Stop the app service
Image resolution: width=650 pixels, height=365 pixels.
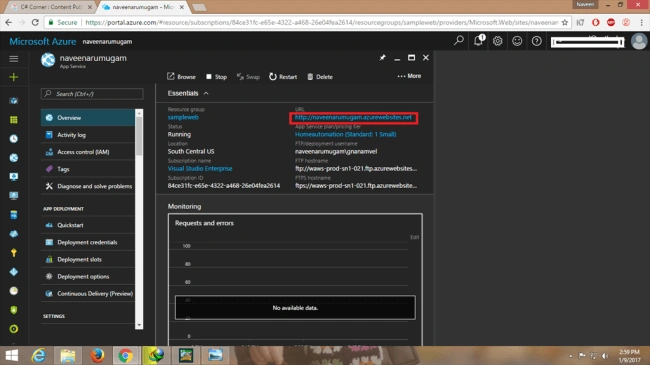pos(216,77)
